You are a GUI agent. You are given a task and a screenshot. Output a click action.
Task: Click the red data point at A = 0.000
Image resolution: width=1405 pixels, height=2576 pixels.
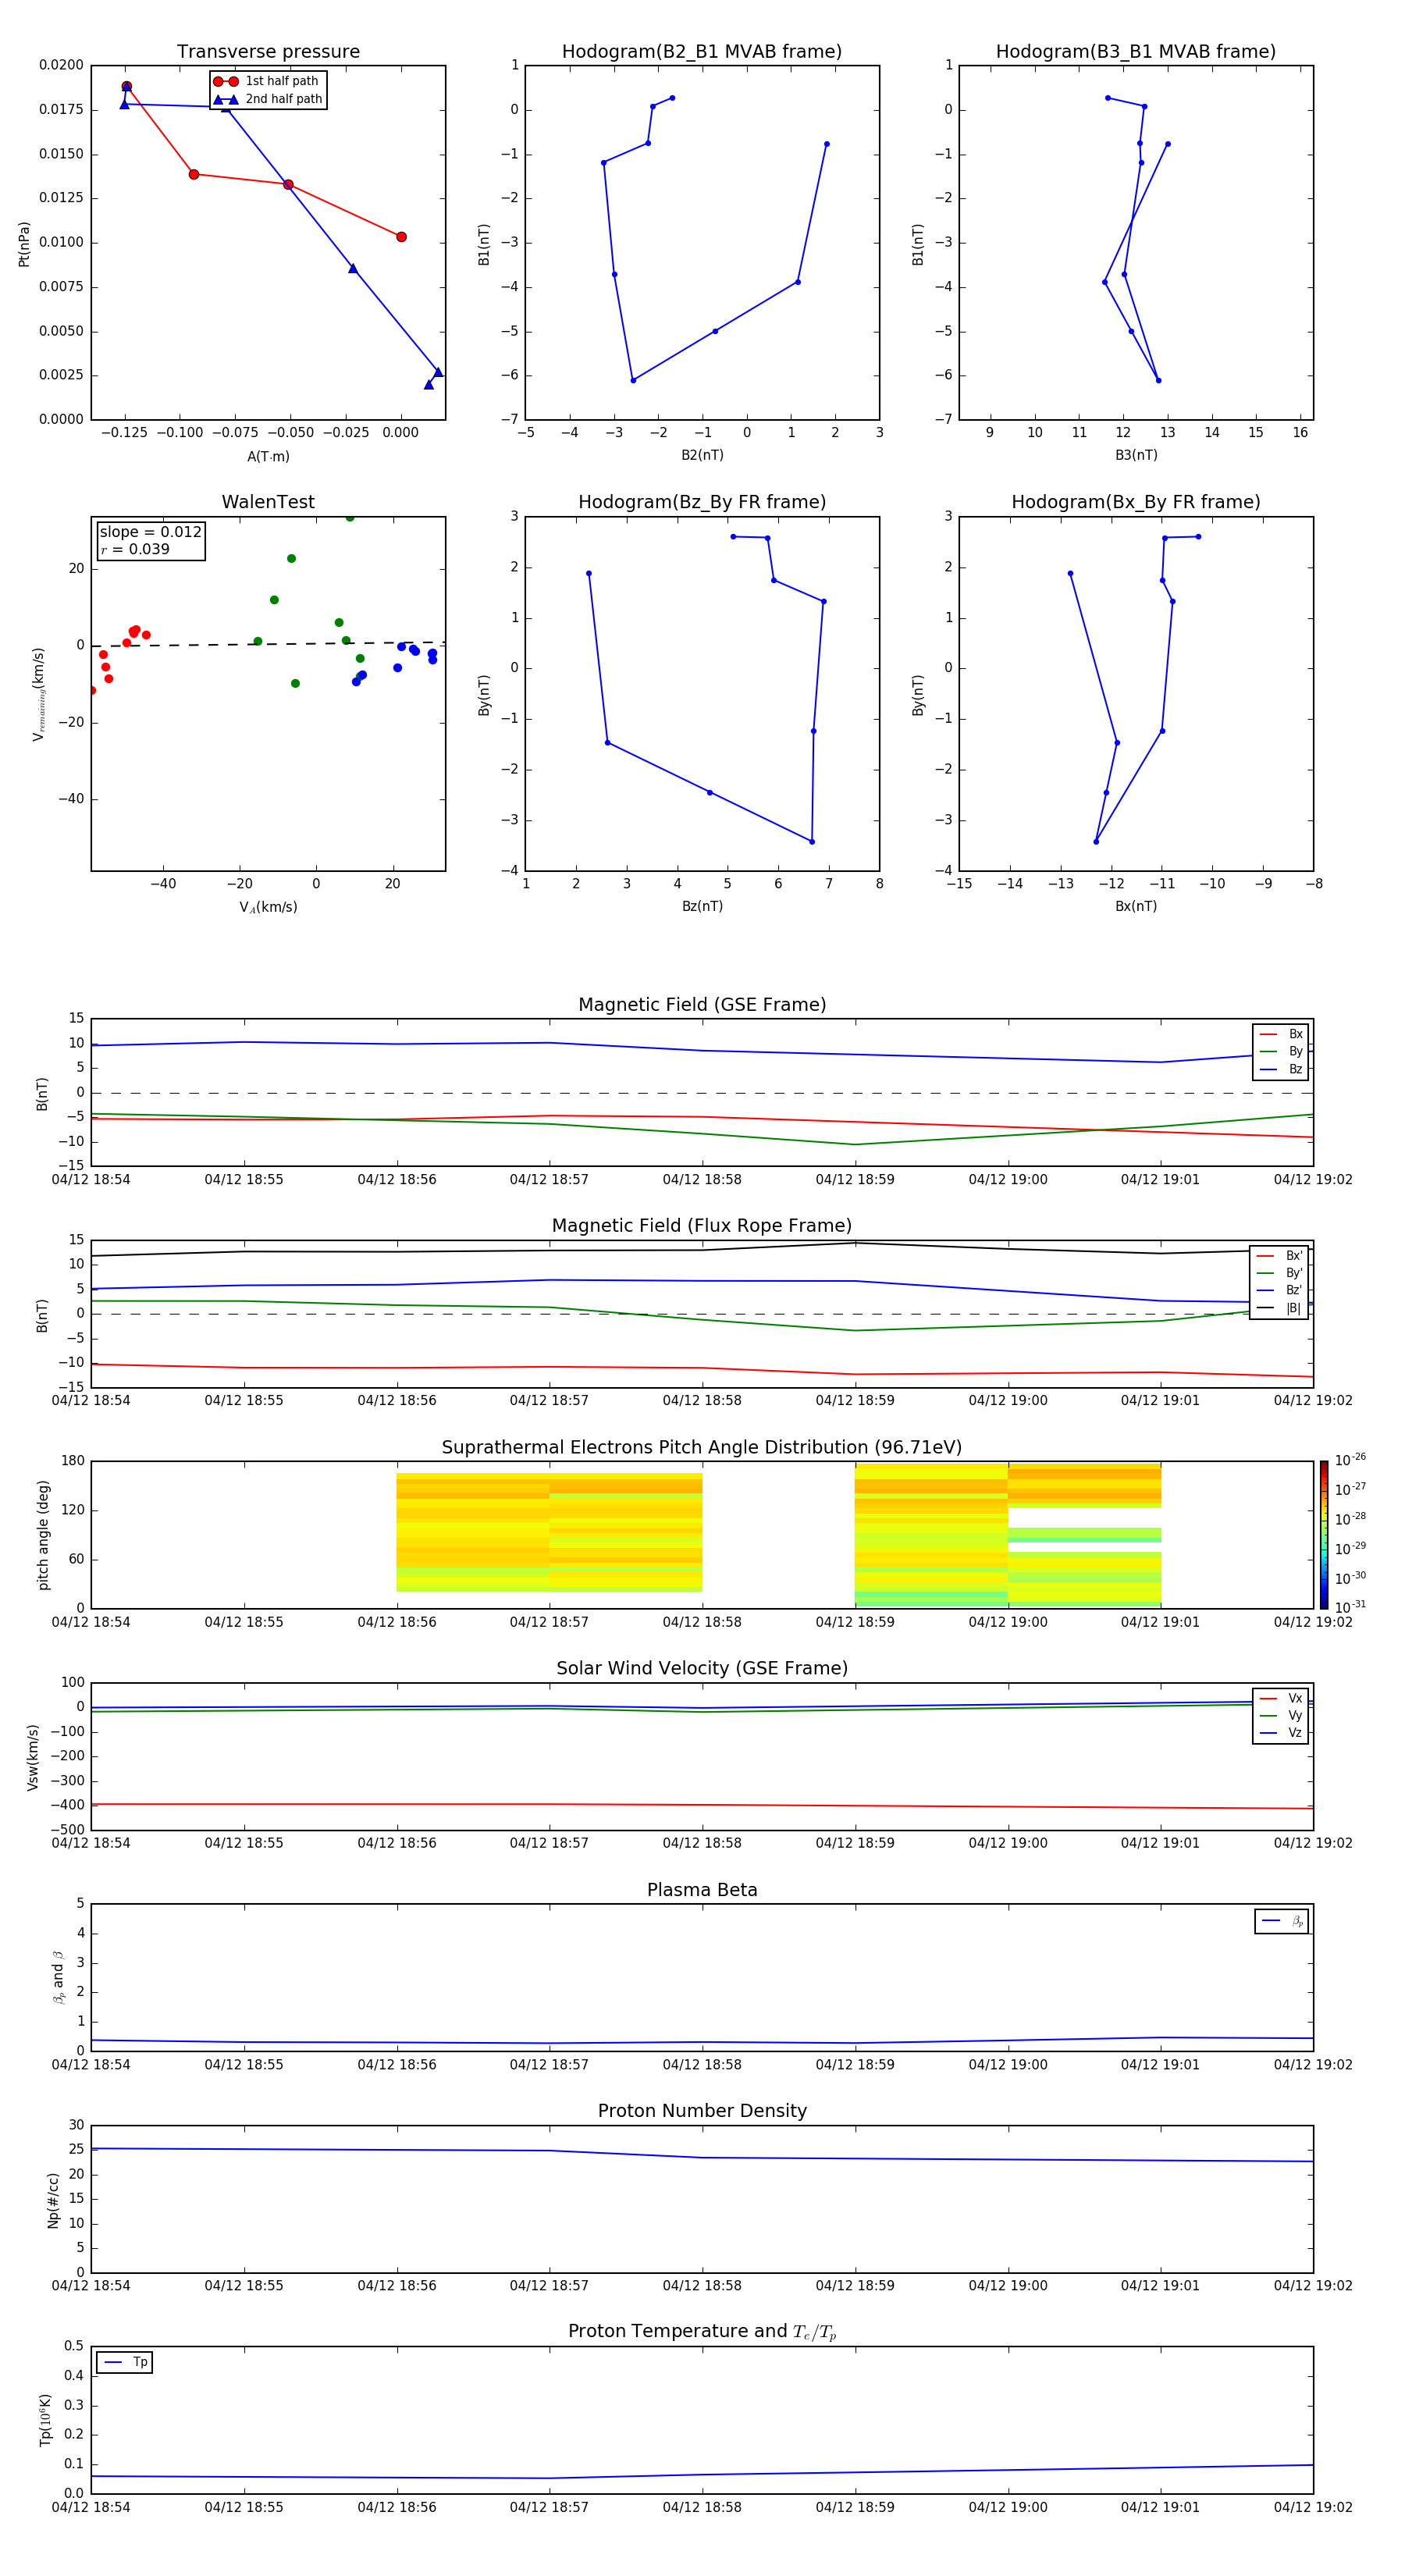(401, 237)
